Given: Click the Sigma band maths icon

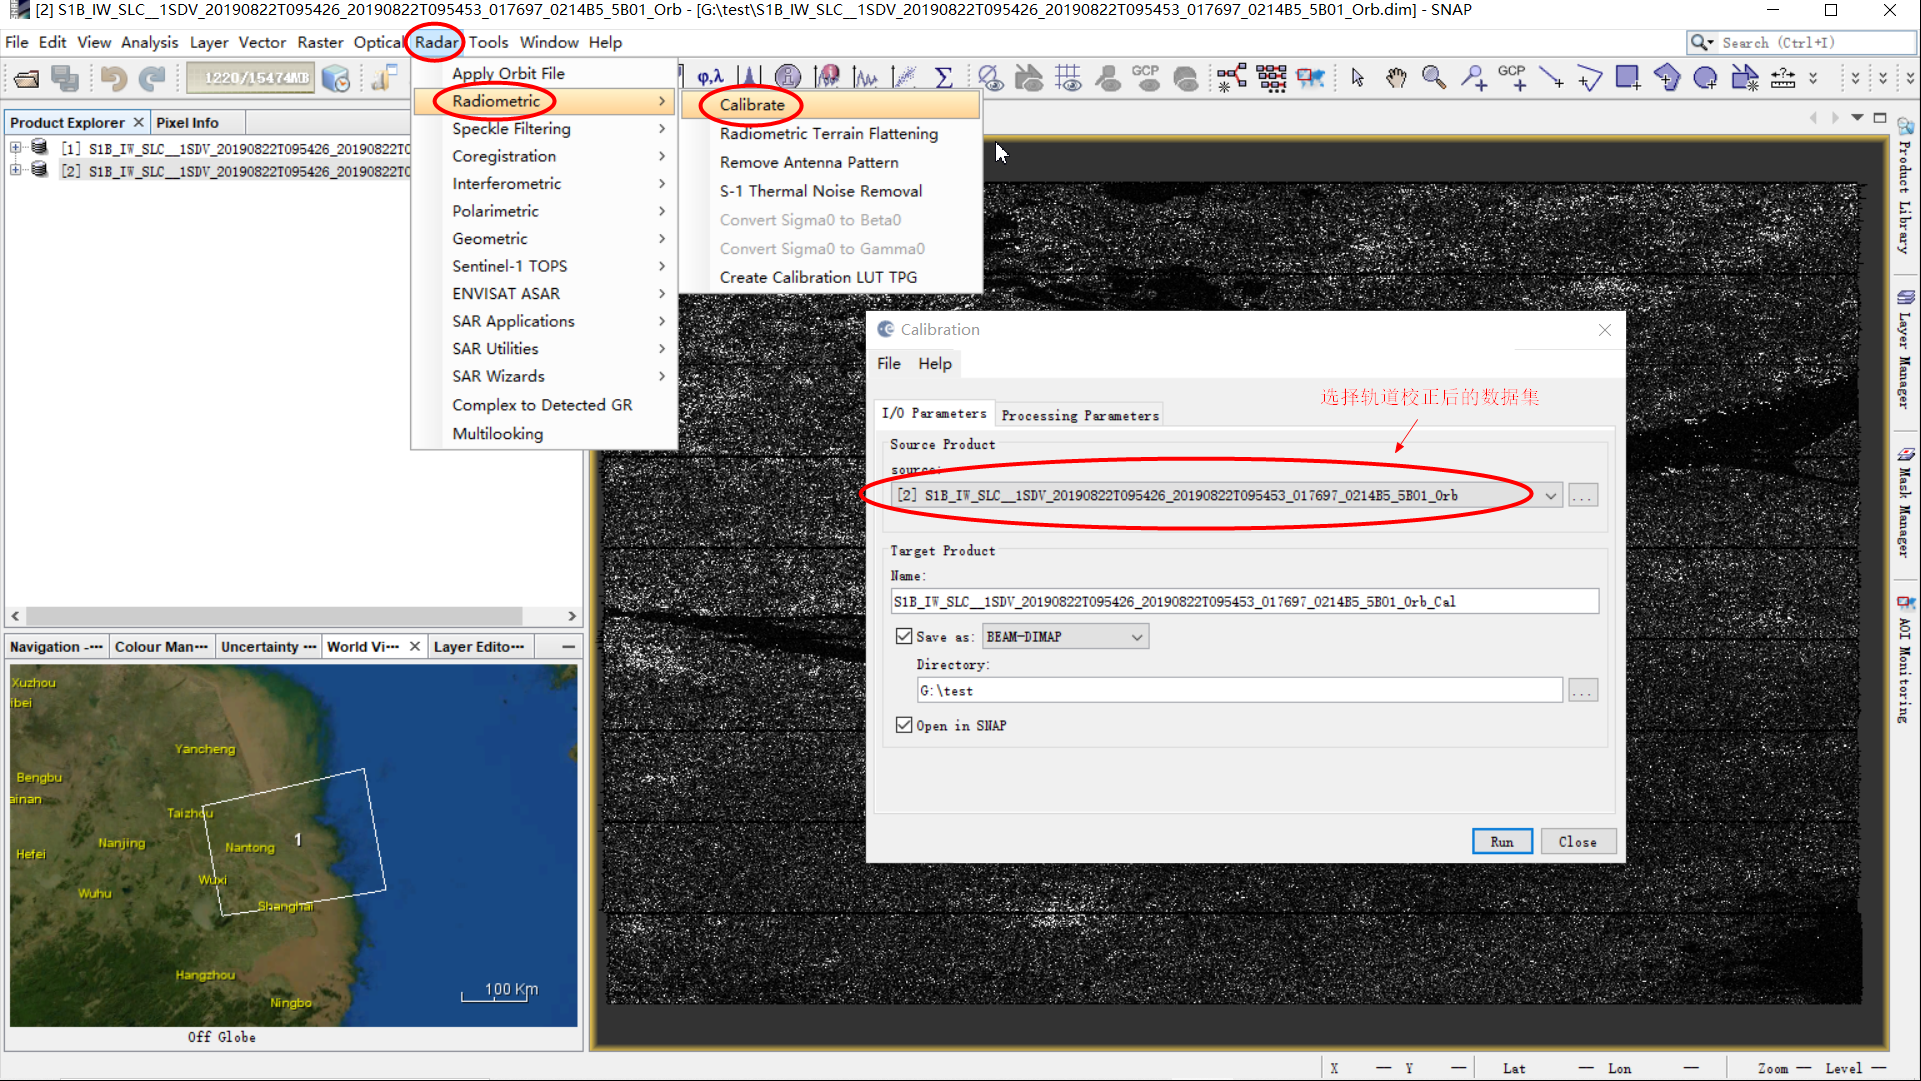Looking at the screenshot, I should 943,77.
